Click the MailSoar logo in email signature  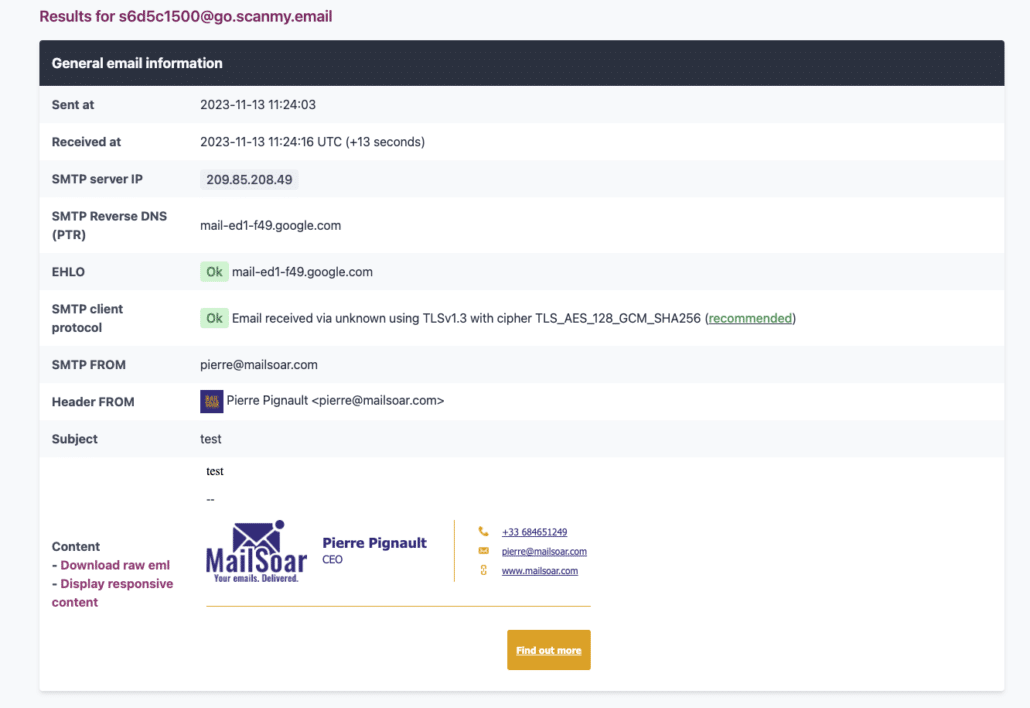click(256, 551)
